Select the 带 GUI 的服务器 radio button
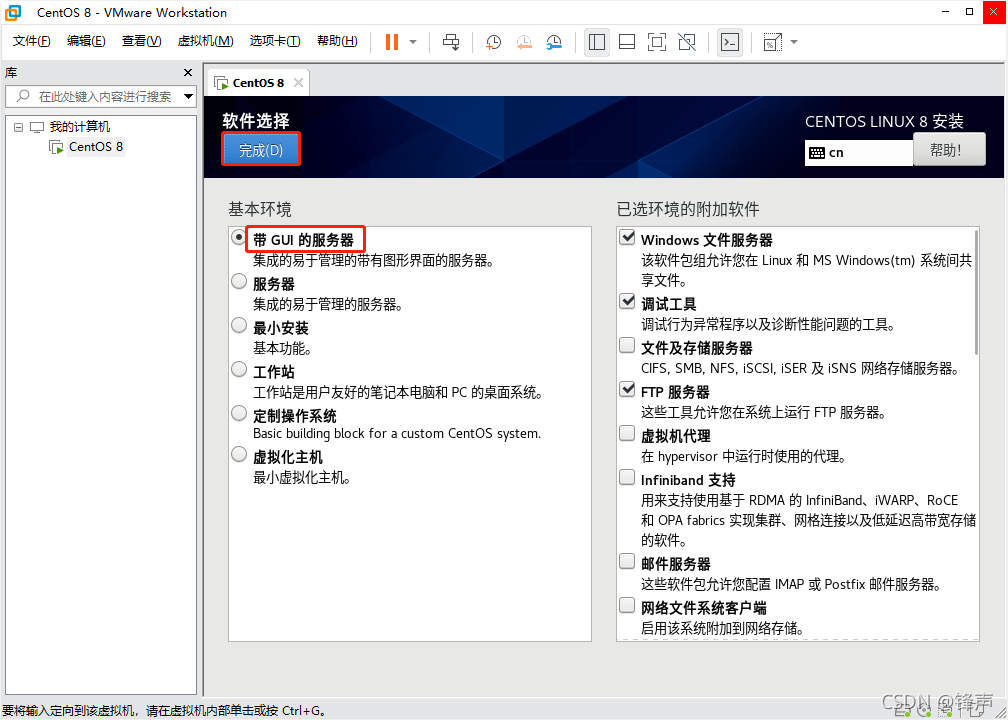The width and height of the screenshot is (1008, 720). (238, 237)
